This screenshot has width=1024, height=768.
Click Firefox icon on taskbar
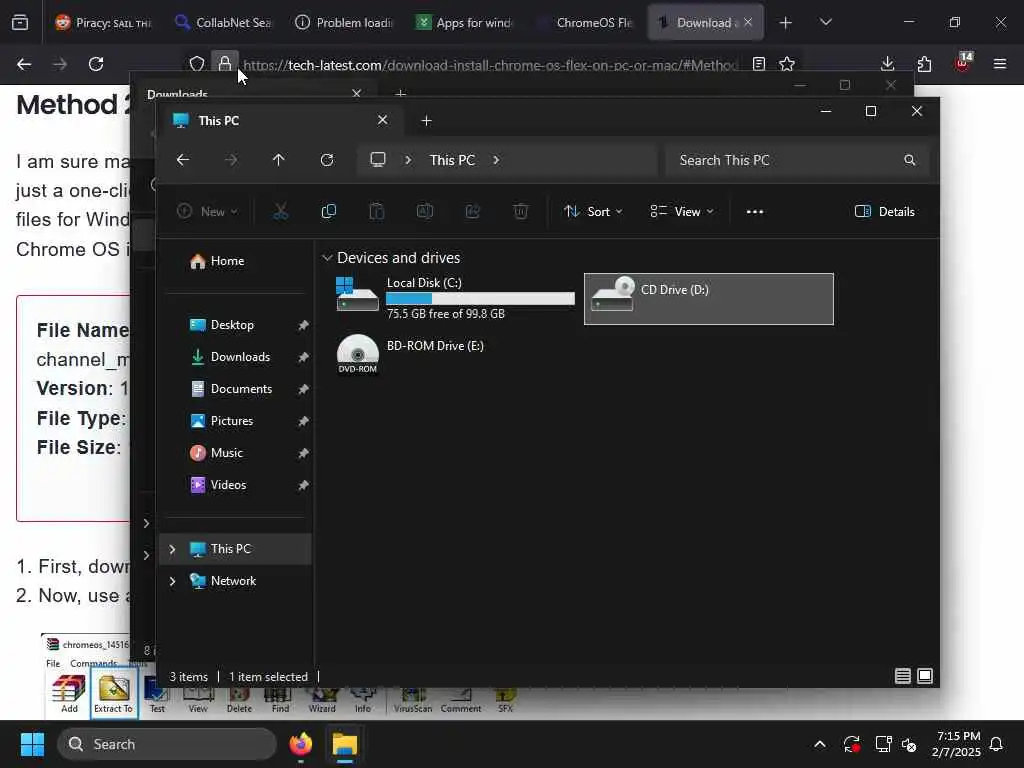tap(301, 744)
